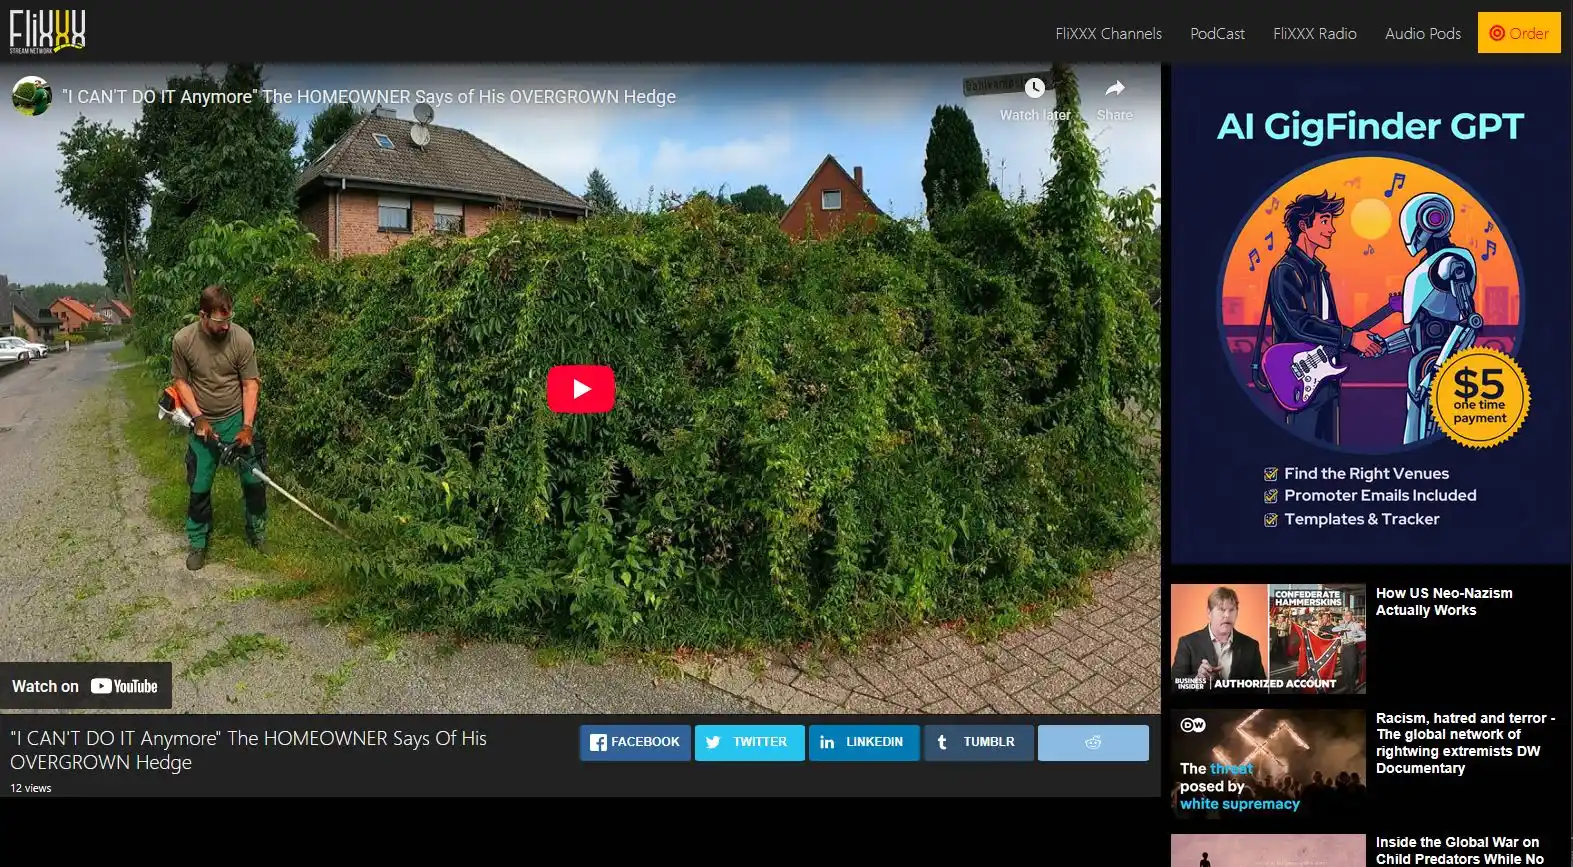This screenshot has width=1573, height=867.
Task: Open the DW rightwing extremists documentary link
Action: (1464, 743)
